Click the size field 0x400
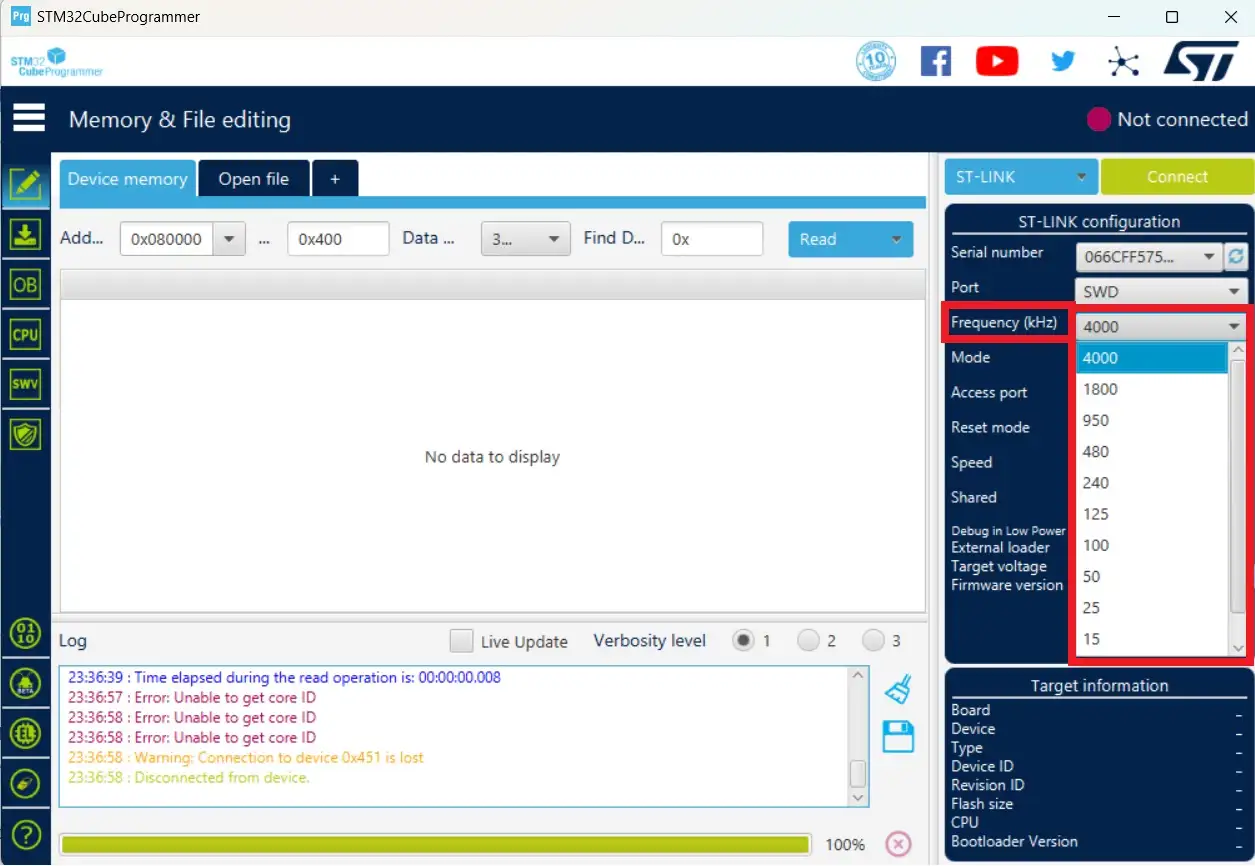The width and height of the screenshot is (1255, 866). pyautogui.click(x=338, y=239)
